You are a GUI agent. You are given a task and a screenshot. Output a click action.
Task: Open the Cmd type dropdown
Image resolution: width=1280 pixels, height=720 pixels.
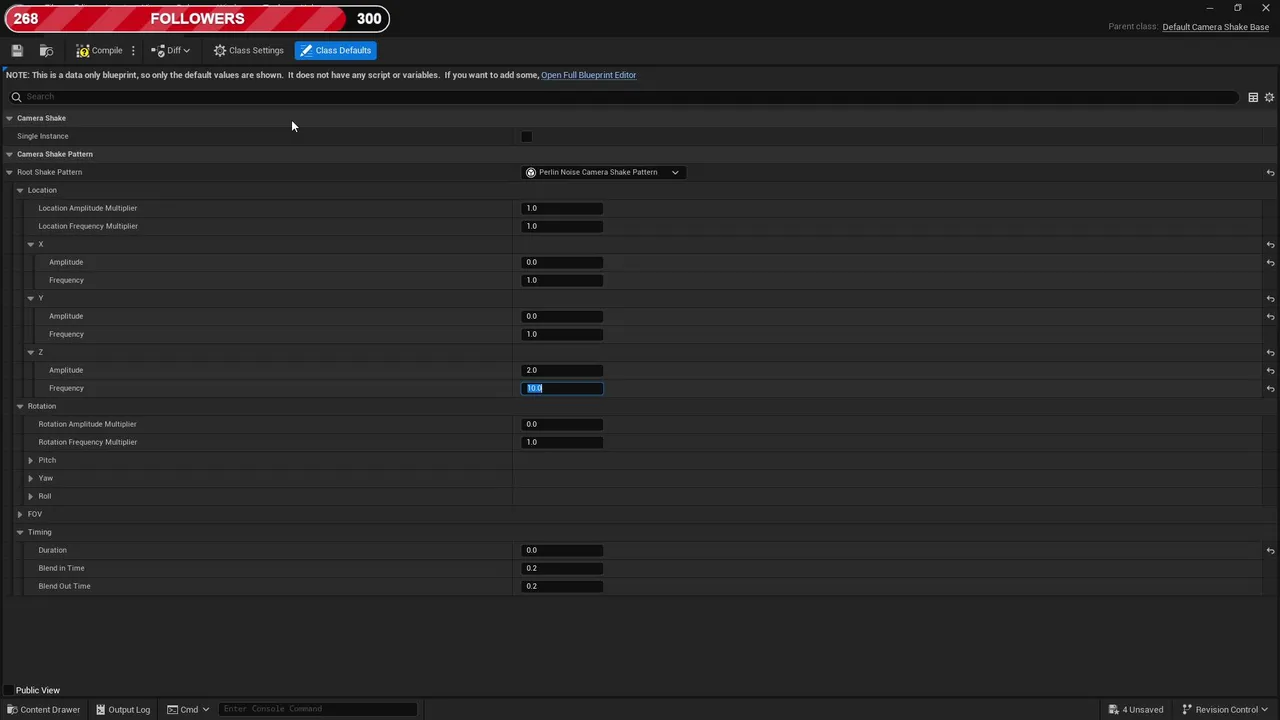(x=188, y=710)
